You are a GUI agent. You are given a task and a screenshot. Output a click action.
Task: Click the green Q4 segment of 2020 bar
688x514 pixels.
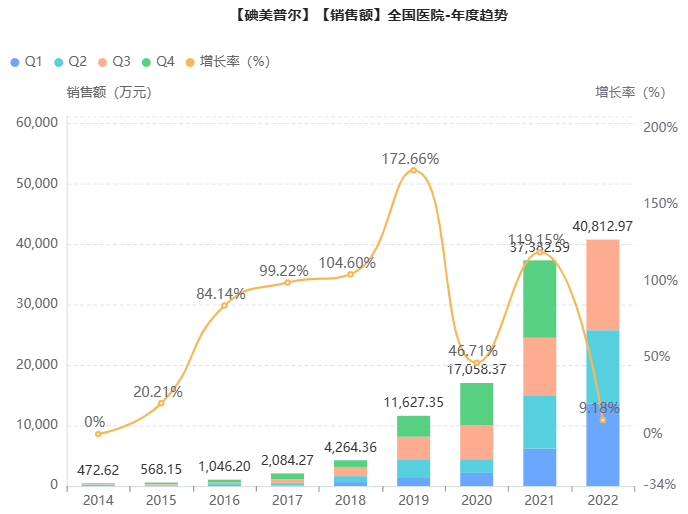pos(477,404)
